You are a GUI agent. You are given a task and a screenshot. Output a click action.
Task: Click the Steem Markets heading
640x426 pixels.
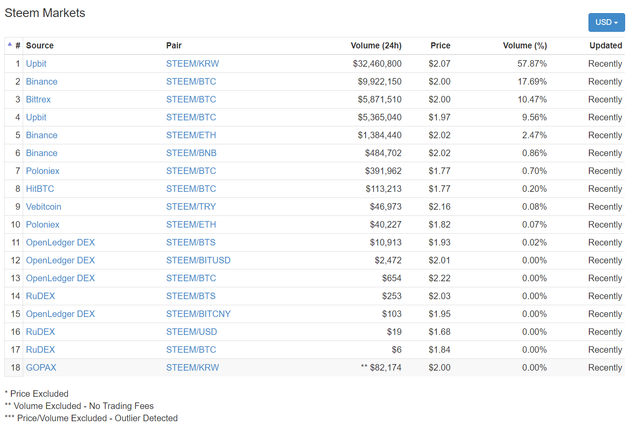click(x=45, y=13)
